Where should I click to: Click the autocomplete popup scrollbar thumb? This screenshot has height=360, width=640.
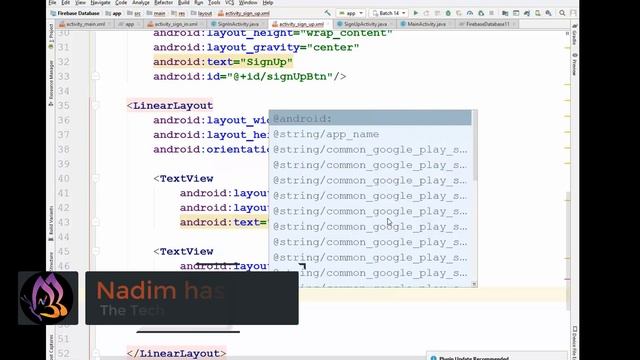pyautogui.click(x=475, y=146)
